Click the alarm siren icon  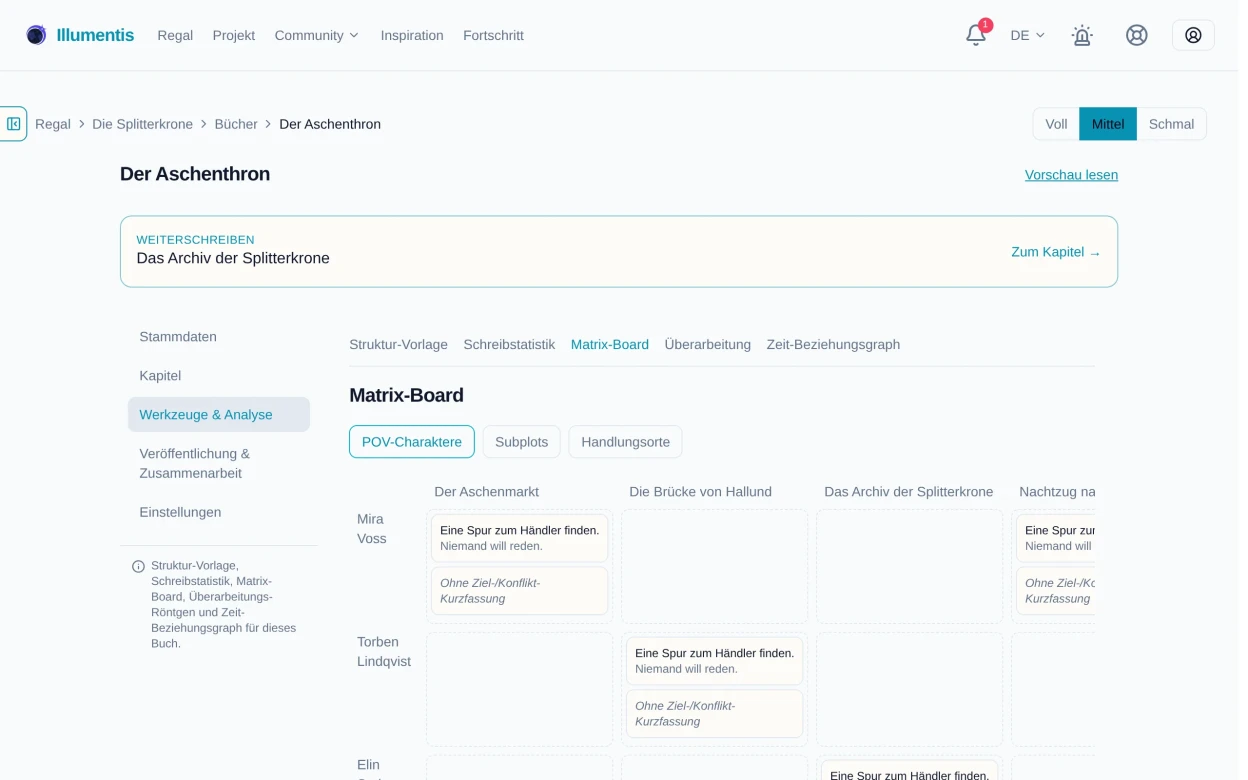click(1082, 35)
